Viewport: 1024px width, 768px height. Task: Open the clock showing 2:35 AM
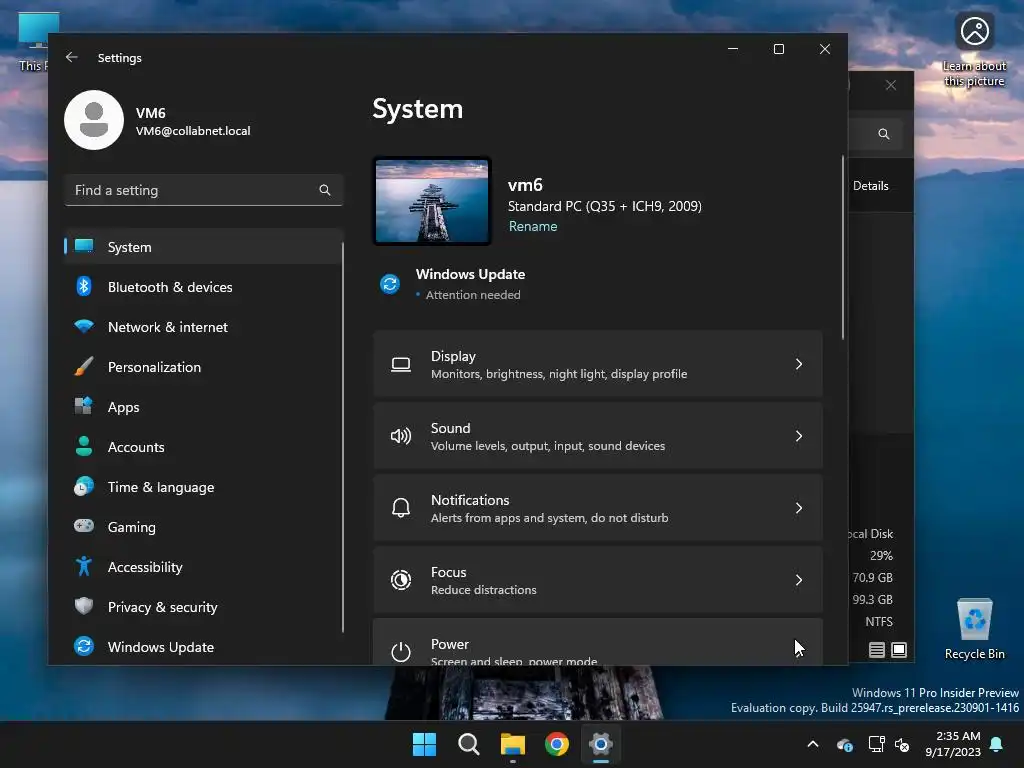point(953,744)
